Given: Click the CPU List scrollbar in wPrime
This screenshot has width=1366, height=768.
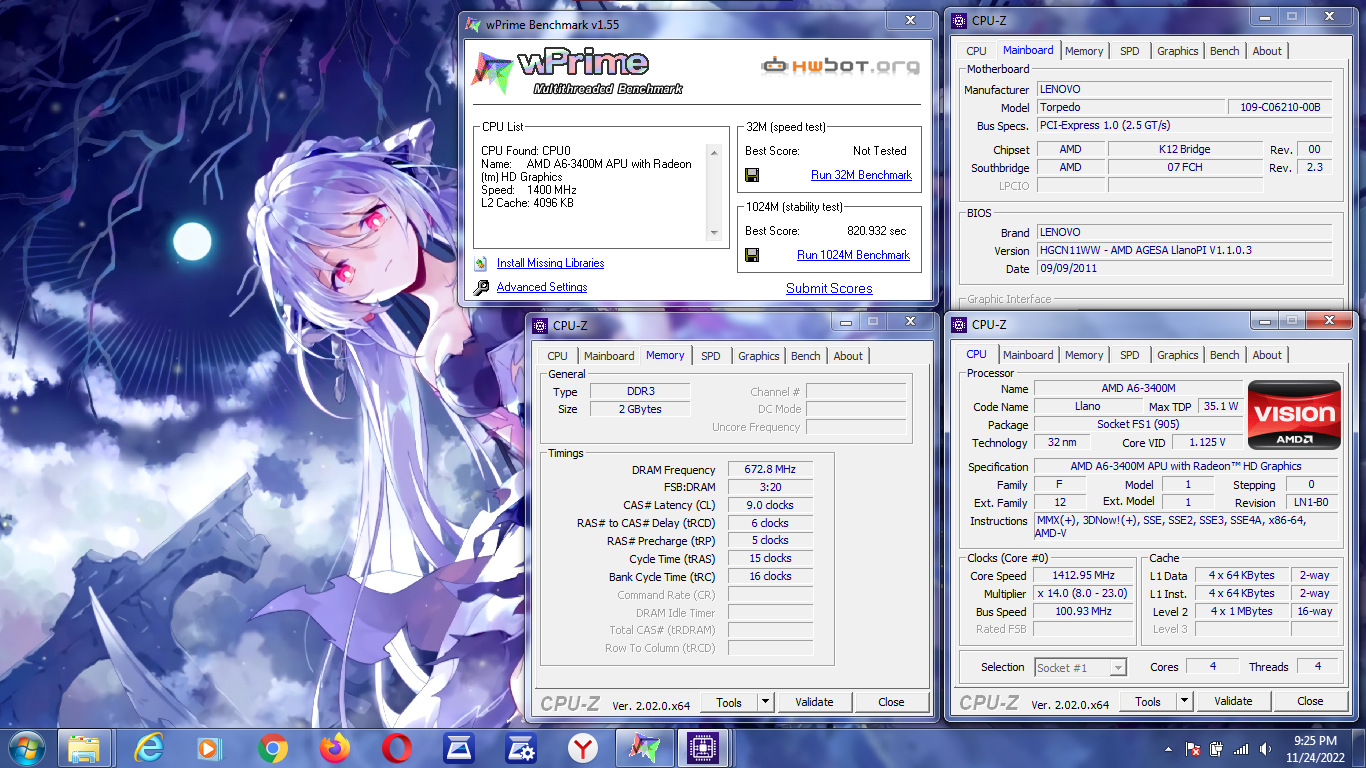Looking at the screenshot, I should [714, 192].
